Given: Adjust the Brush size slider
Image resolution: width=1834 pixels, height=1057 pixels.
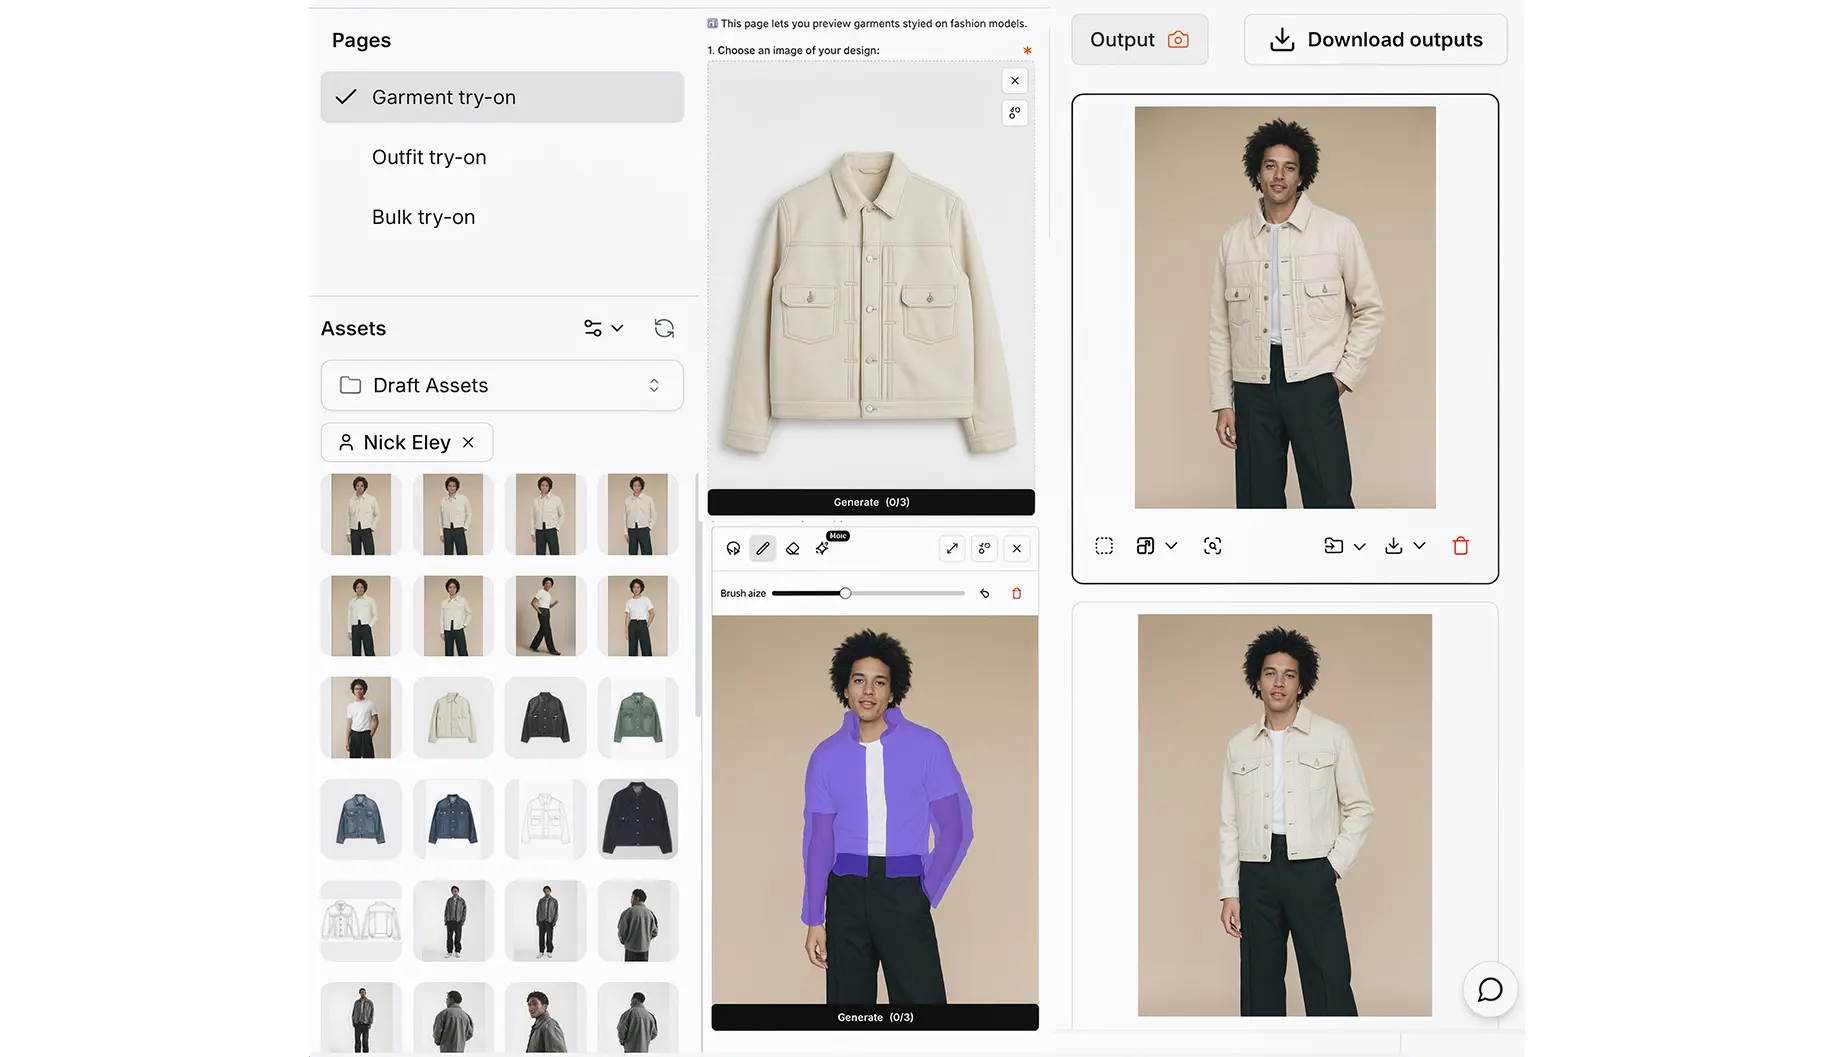Looking at the screenshot, I should pos(845,593).
